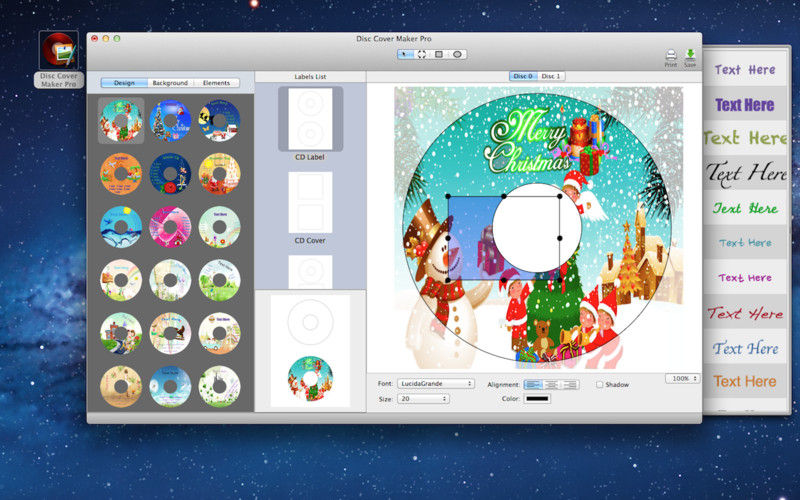Viewport: 800px width, 500px height.
Task: Select the CD Cover template thumbnail
Action: pos(310,202)
